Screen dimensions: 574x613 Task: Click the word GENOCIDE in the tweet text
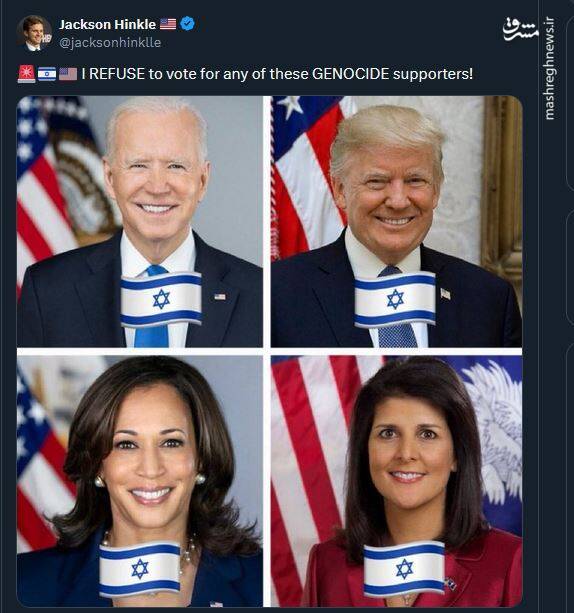(350, 74)
